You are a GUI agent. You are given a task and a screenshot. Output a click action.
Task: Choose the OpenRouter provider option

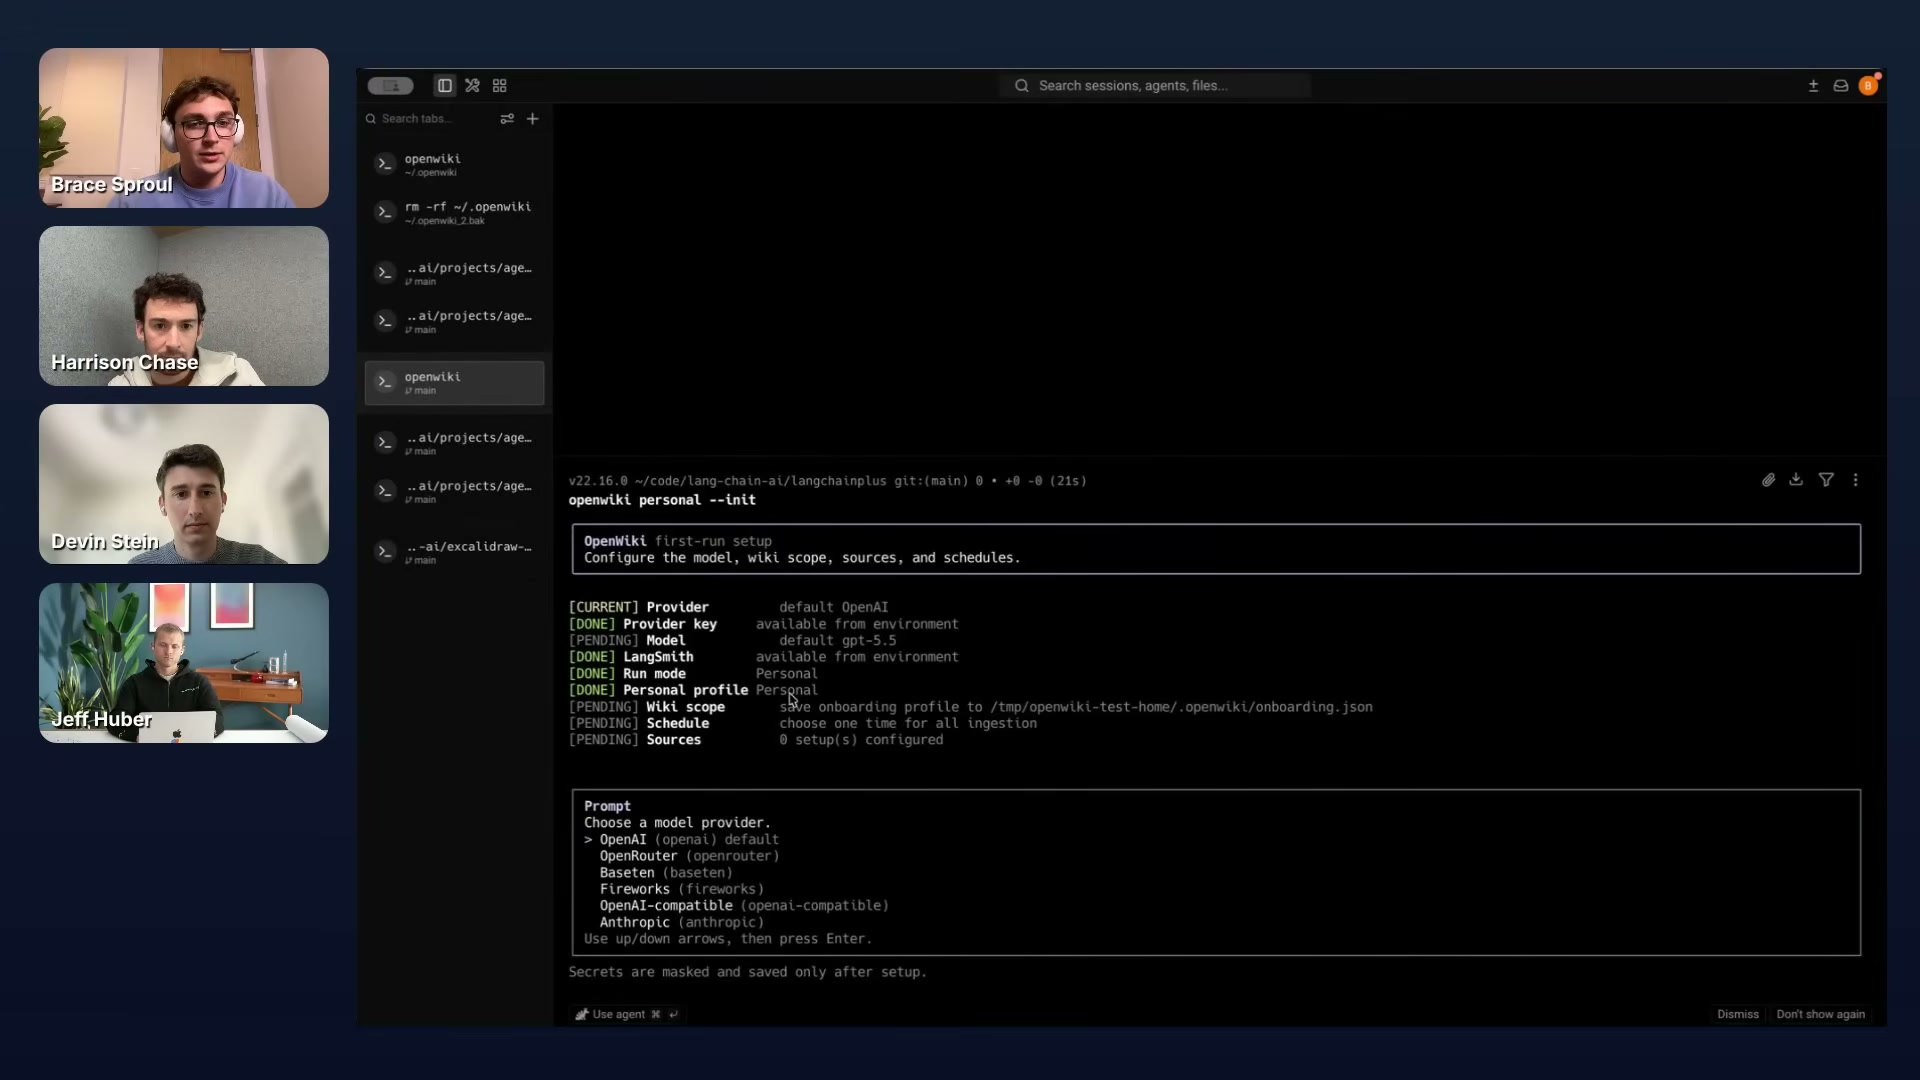pyautogui.click(x=689, y=856)
